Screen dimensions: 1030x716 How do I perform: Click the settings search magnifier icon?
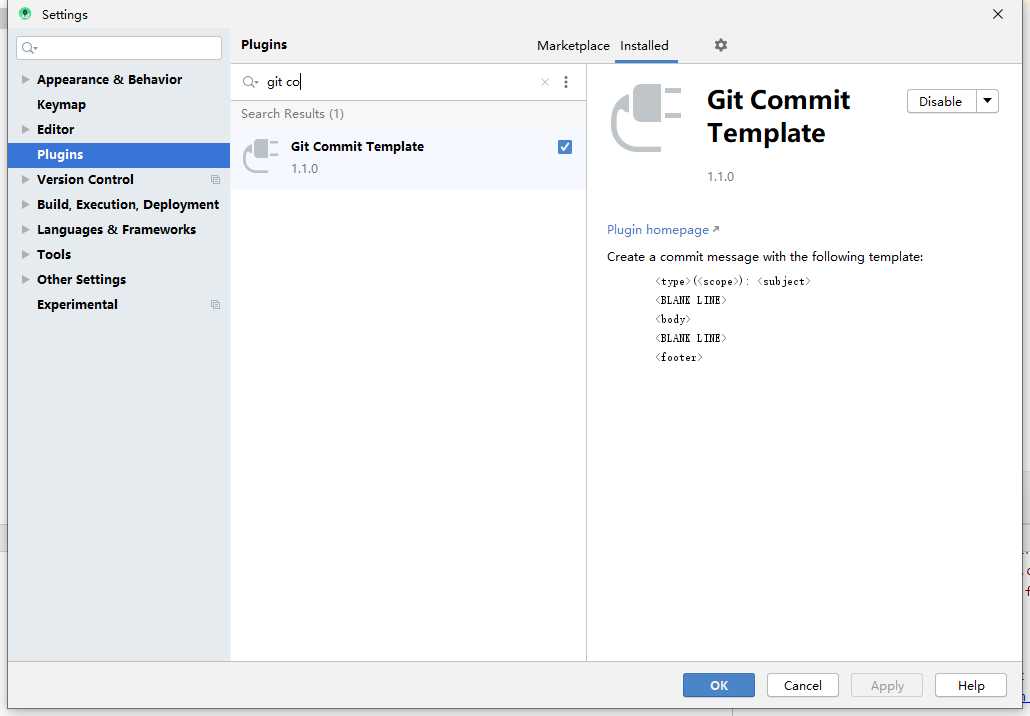tap(30, 48)
